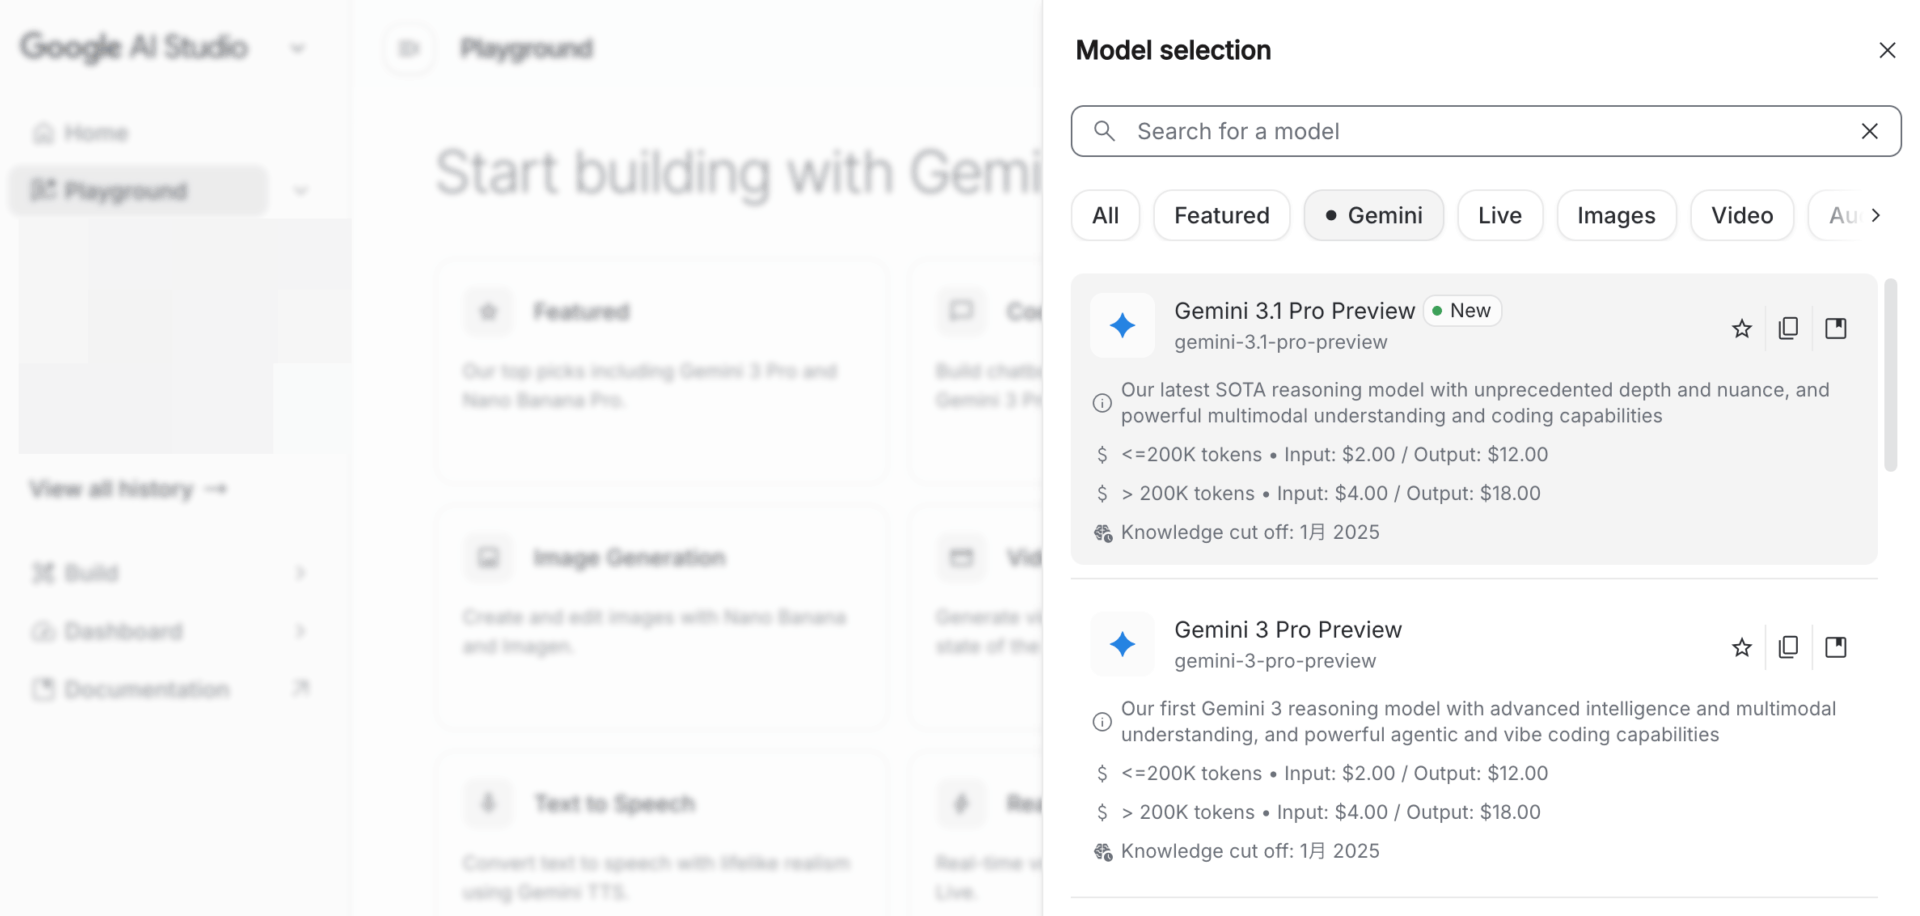
Task: Copy the gemini-3-pro-preview model identifier
Action: tap(1789, 647)
